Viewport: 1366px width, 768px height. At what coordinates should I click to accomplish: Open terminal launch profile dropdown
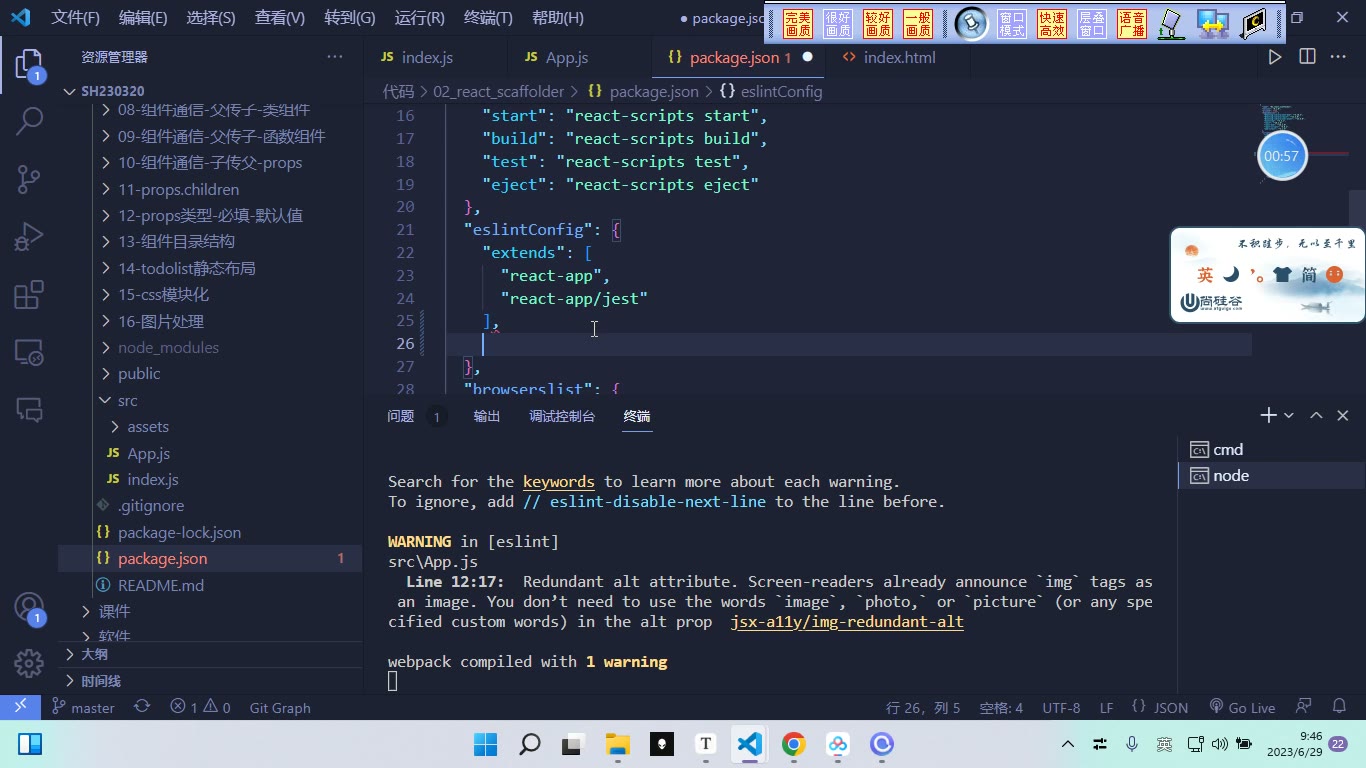tap(1289, 415)
